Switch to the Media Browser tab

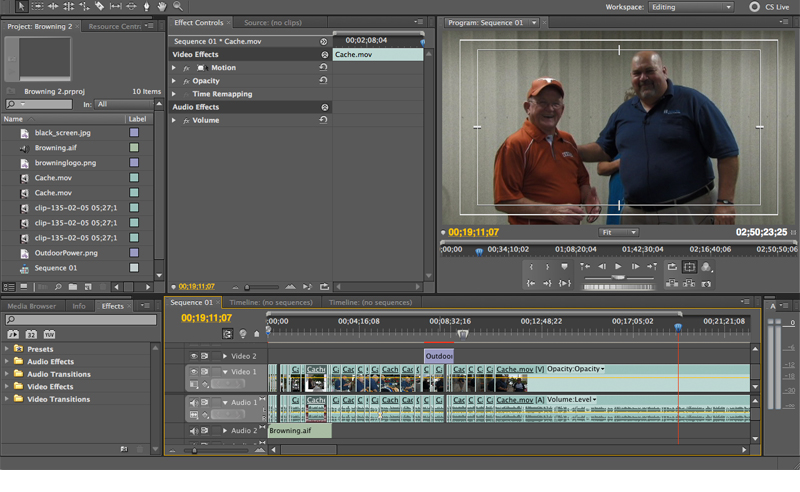tap(32, 306)
